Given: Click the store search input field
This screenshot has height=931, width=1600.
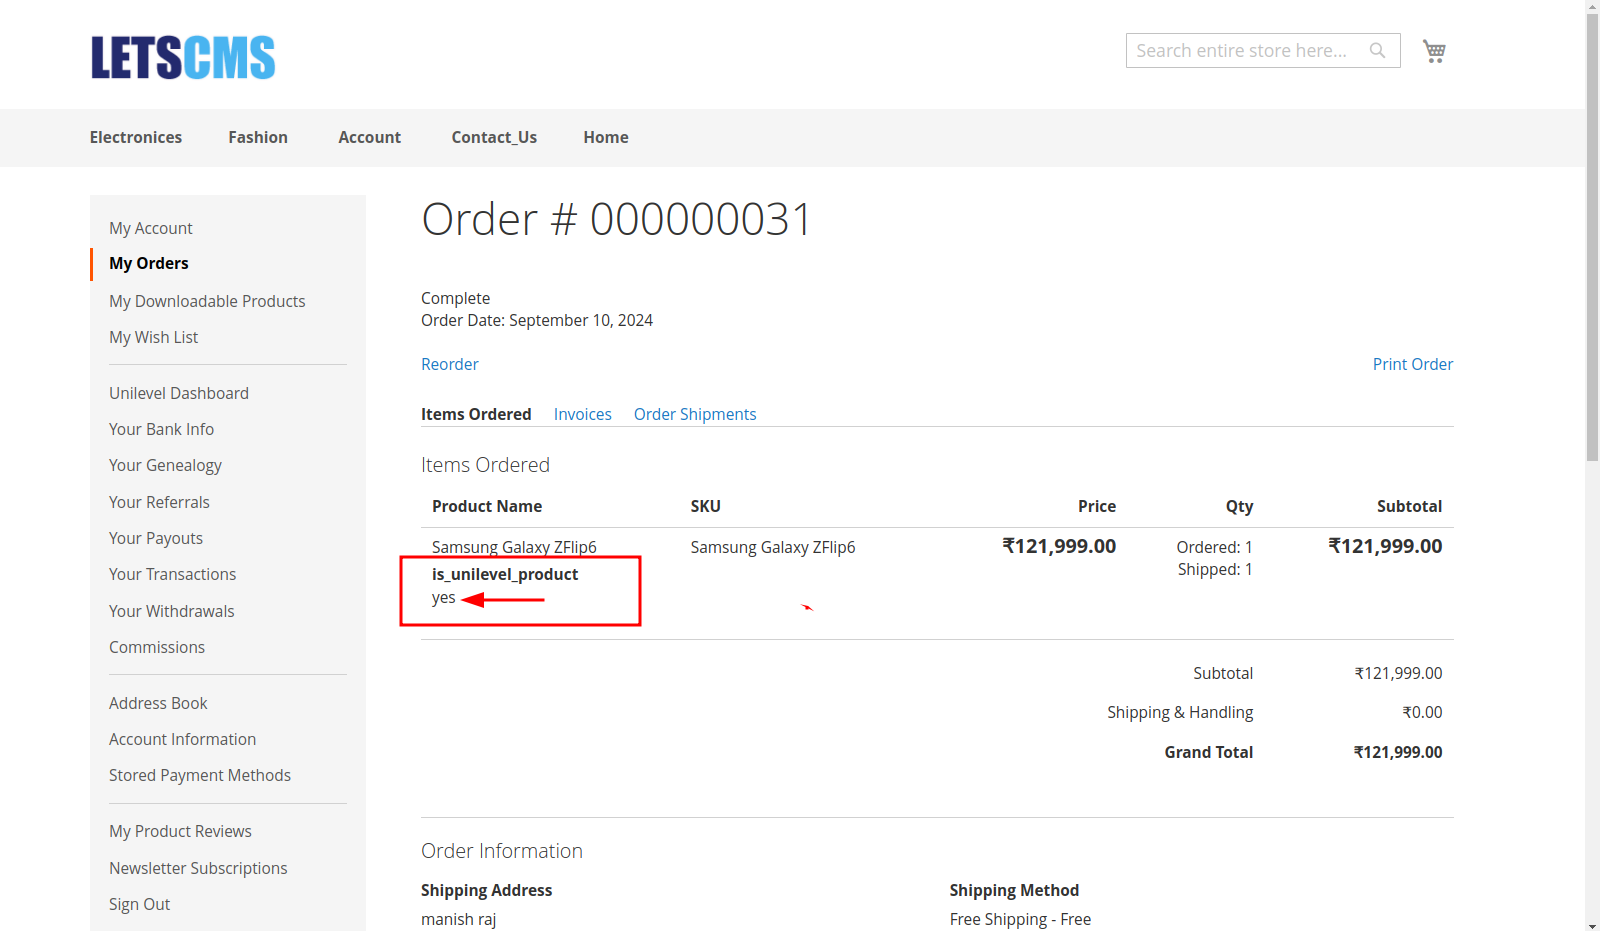Looking at the screenshot, I should [x=1245, y=51].
